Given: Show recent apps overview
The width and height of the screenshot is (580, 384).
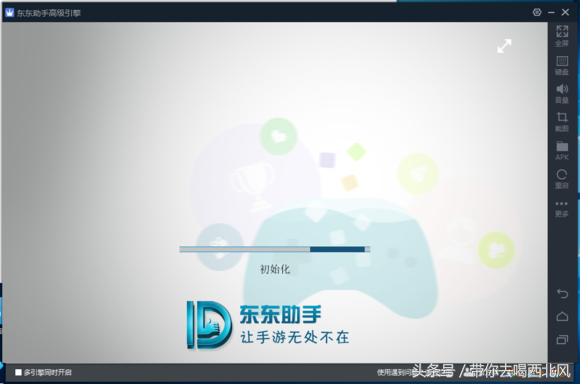Looking at the screenshot, I should click(x=562, y=339).
